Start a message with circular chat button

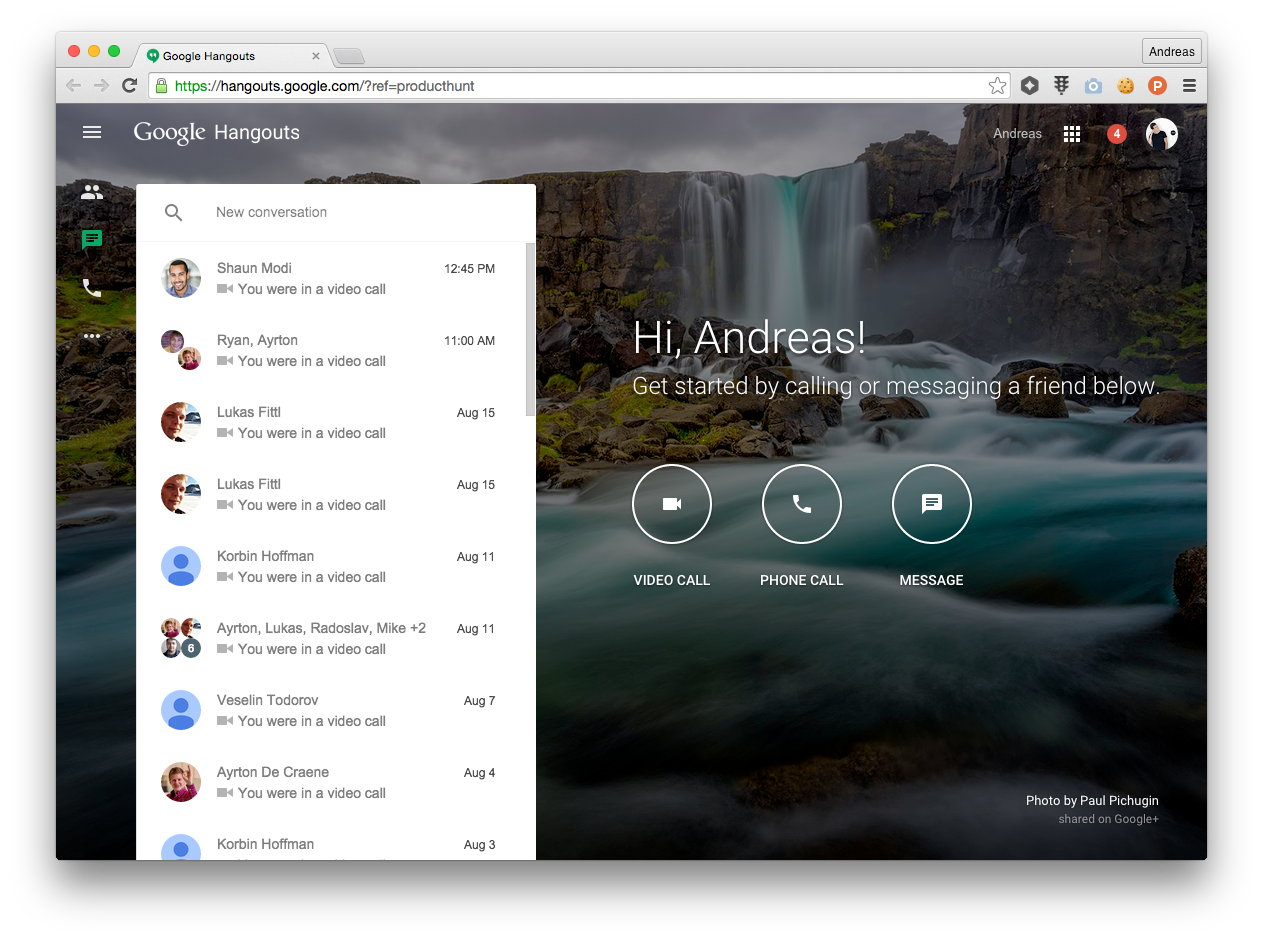click(932, 504)
